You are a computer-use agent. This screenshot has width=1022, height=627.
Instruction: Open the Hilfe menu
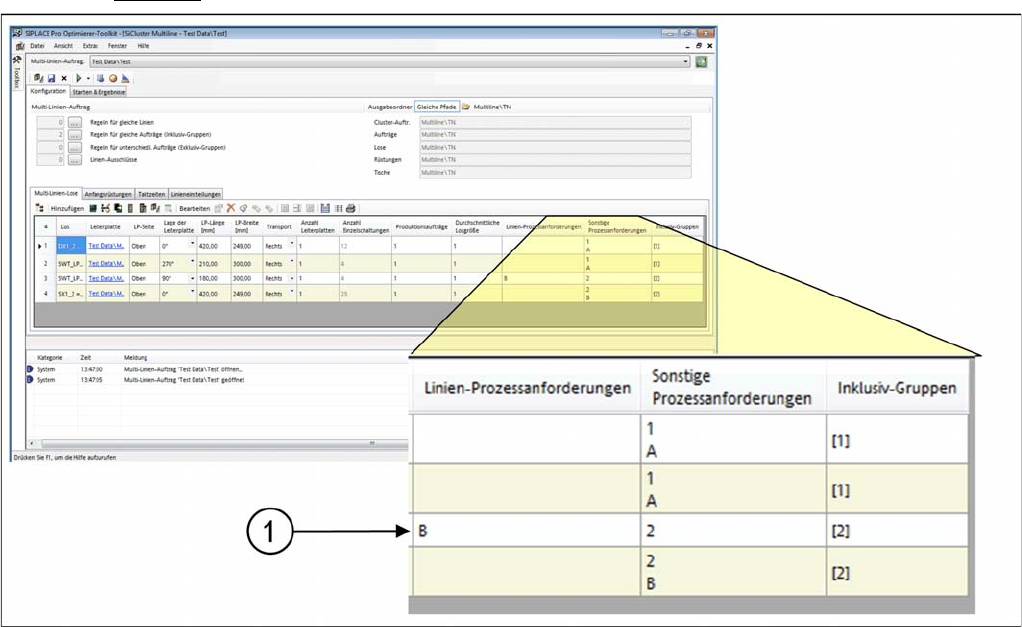[143, 46]
